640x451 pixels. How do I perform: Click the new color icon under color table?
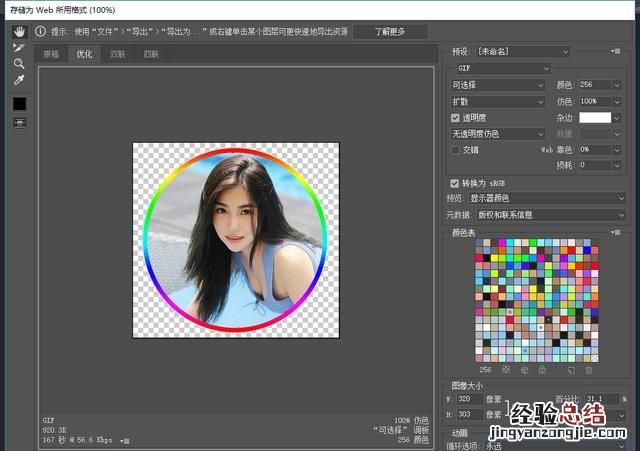coord(570,369)
